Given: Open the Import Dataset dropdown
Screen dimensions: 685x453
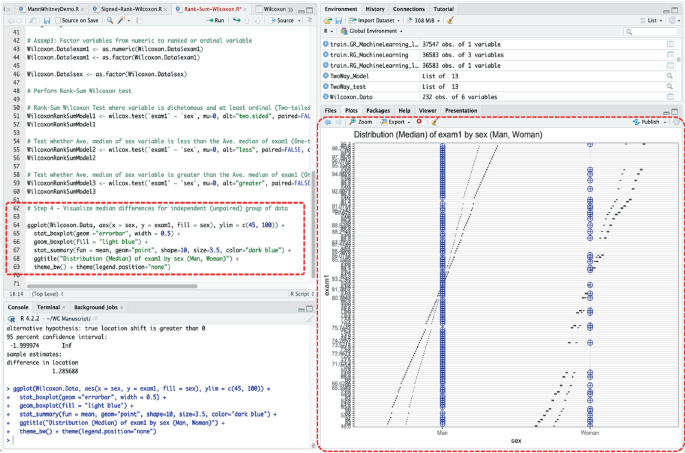Looking at the screenshot, I should pyautogui.click(x=376, y=20).
